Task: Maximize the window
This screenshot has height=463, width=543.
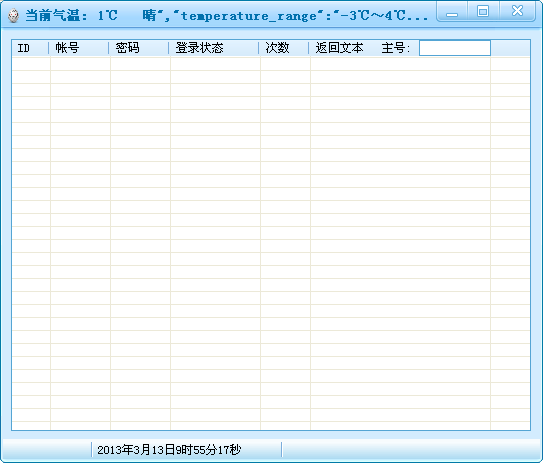Action: [x=483, y=11]
